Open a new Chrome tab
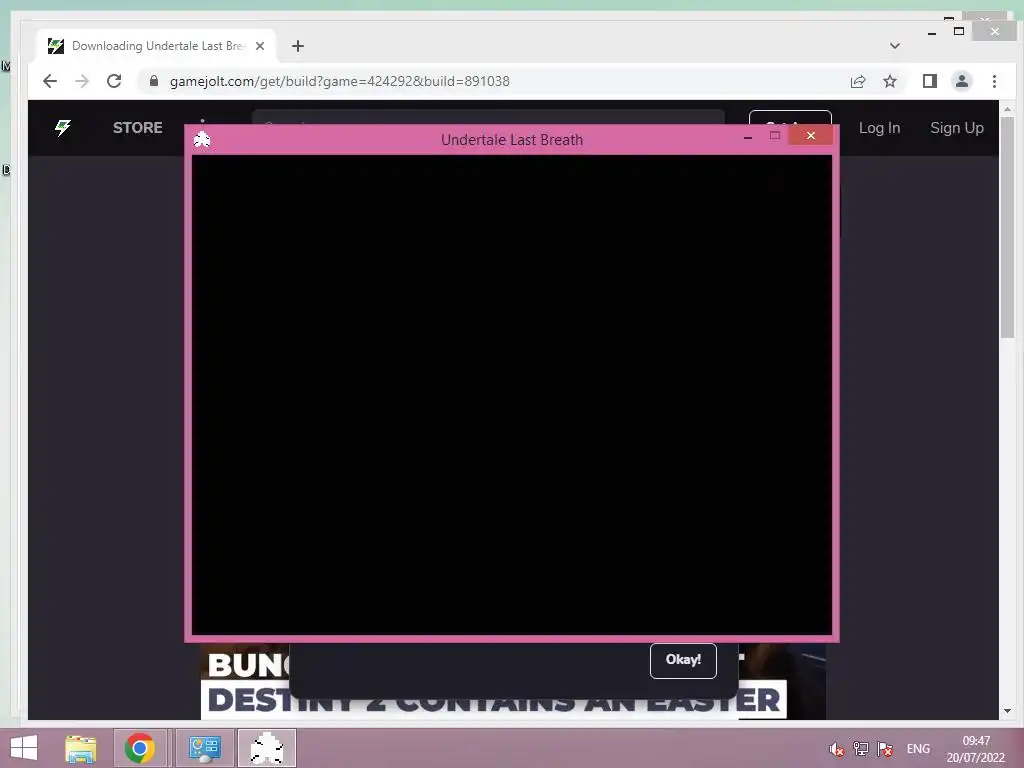1024x768 pixels. point(298,46)
